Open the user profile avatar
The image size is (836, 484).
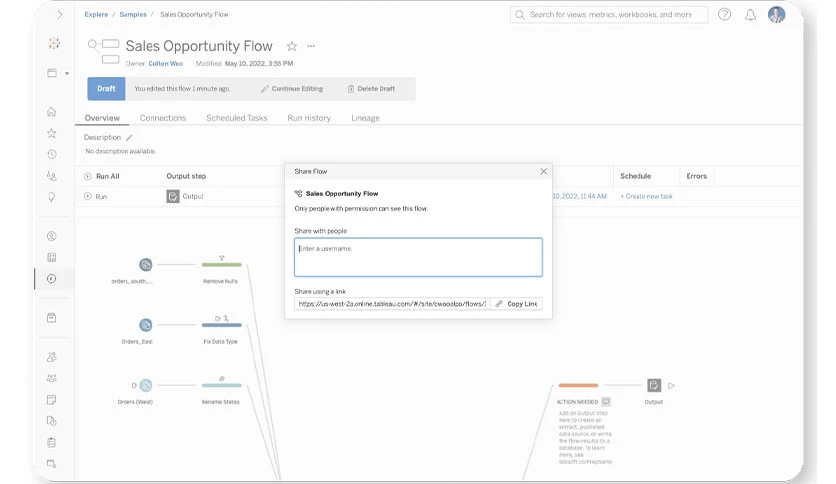click(x=776, y=14)
